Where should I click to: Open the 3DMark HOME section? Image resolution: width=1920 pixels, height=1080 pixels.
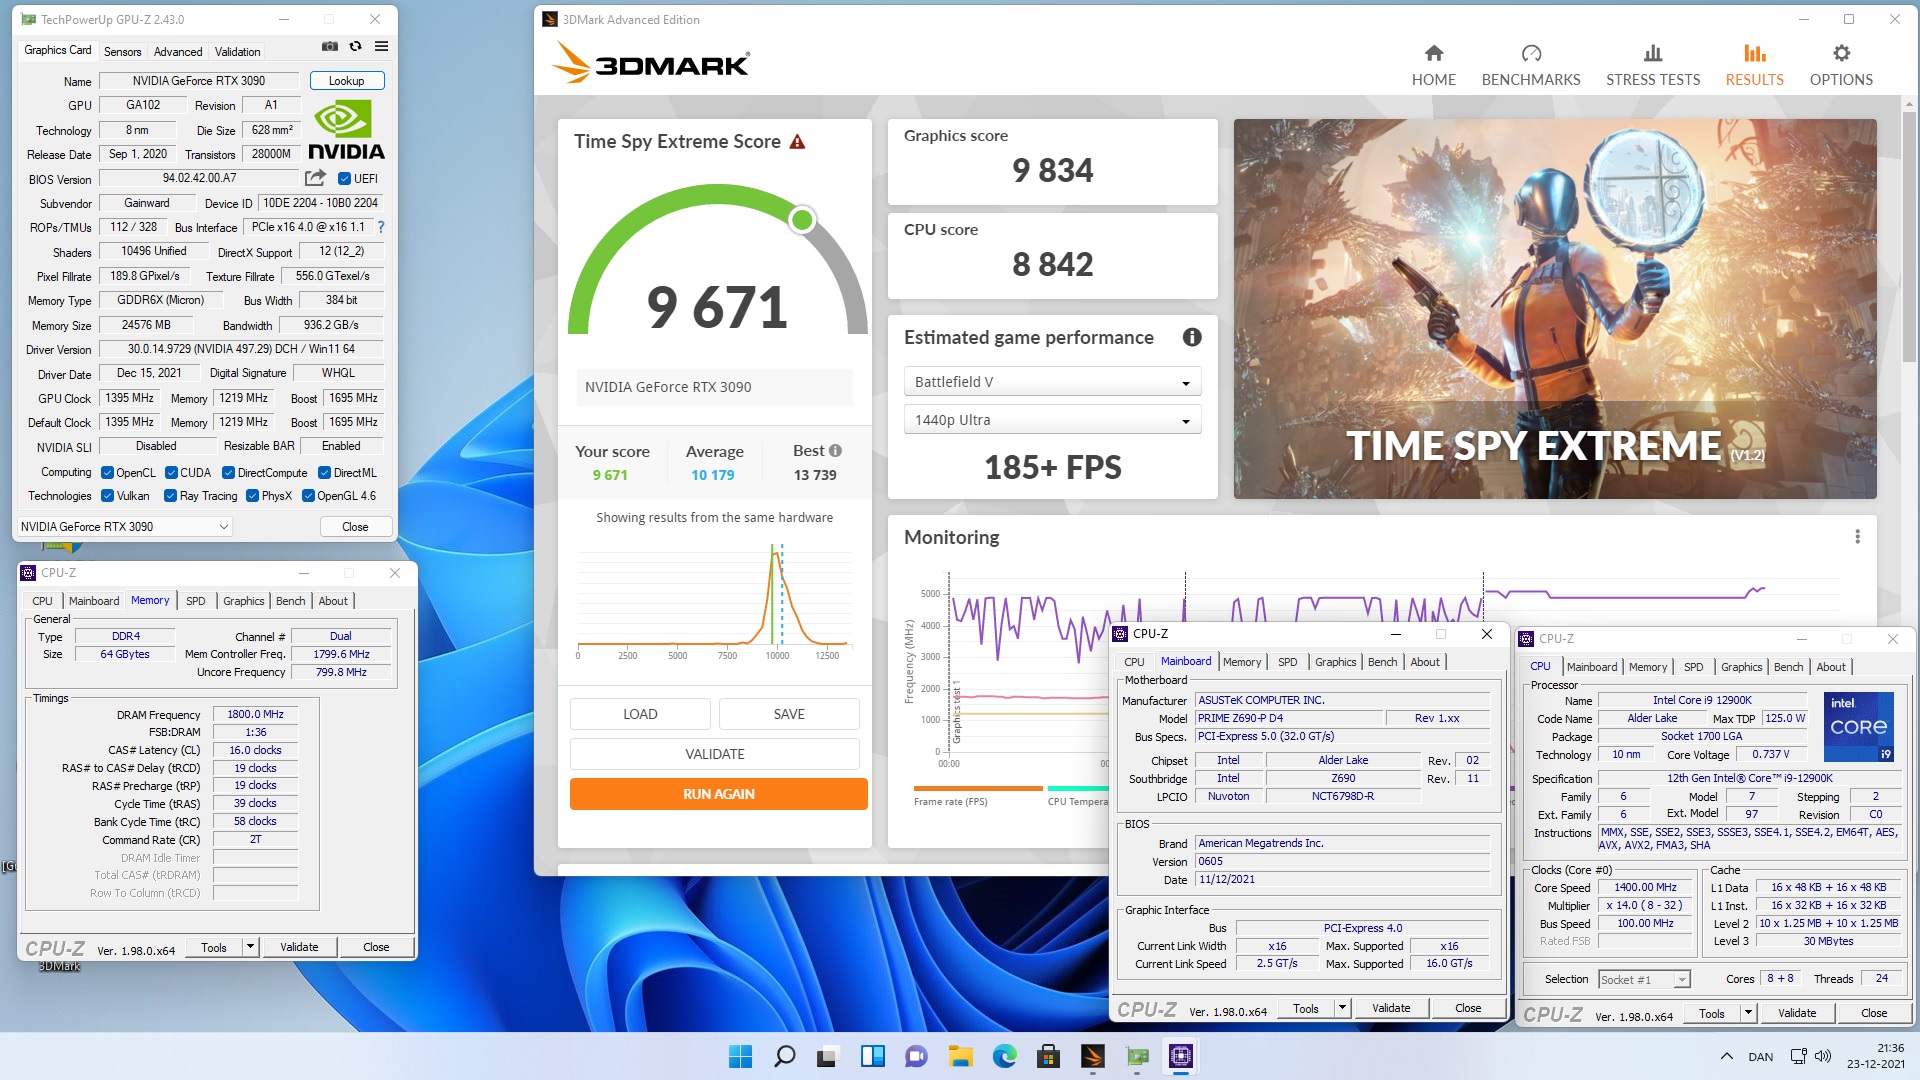point(1433,65)
